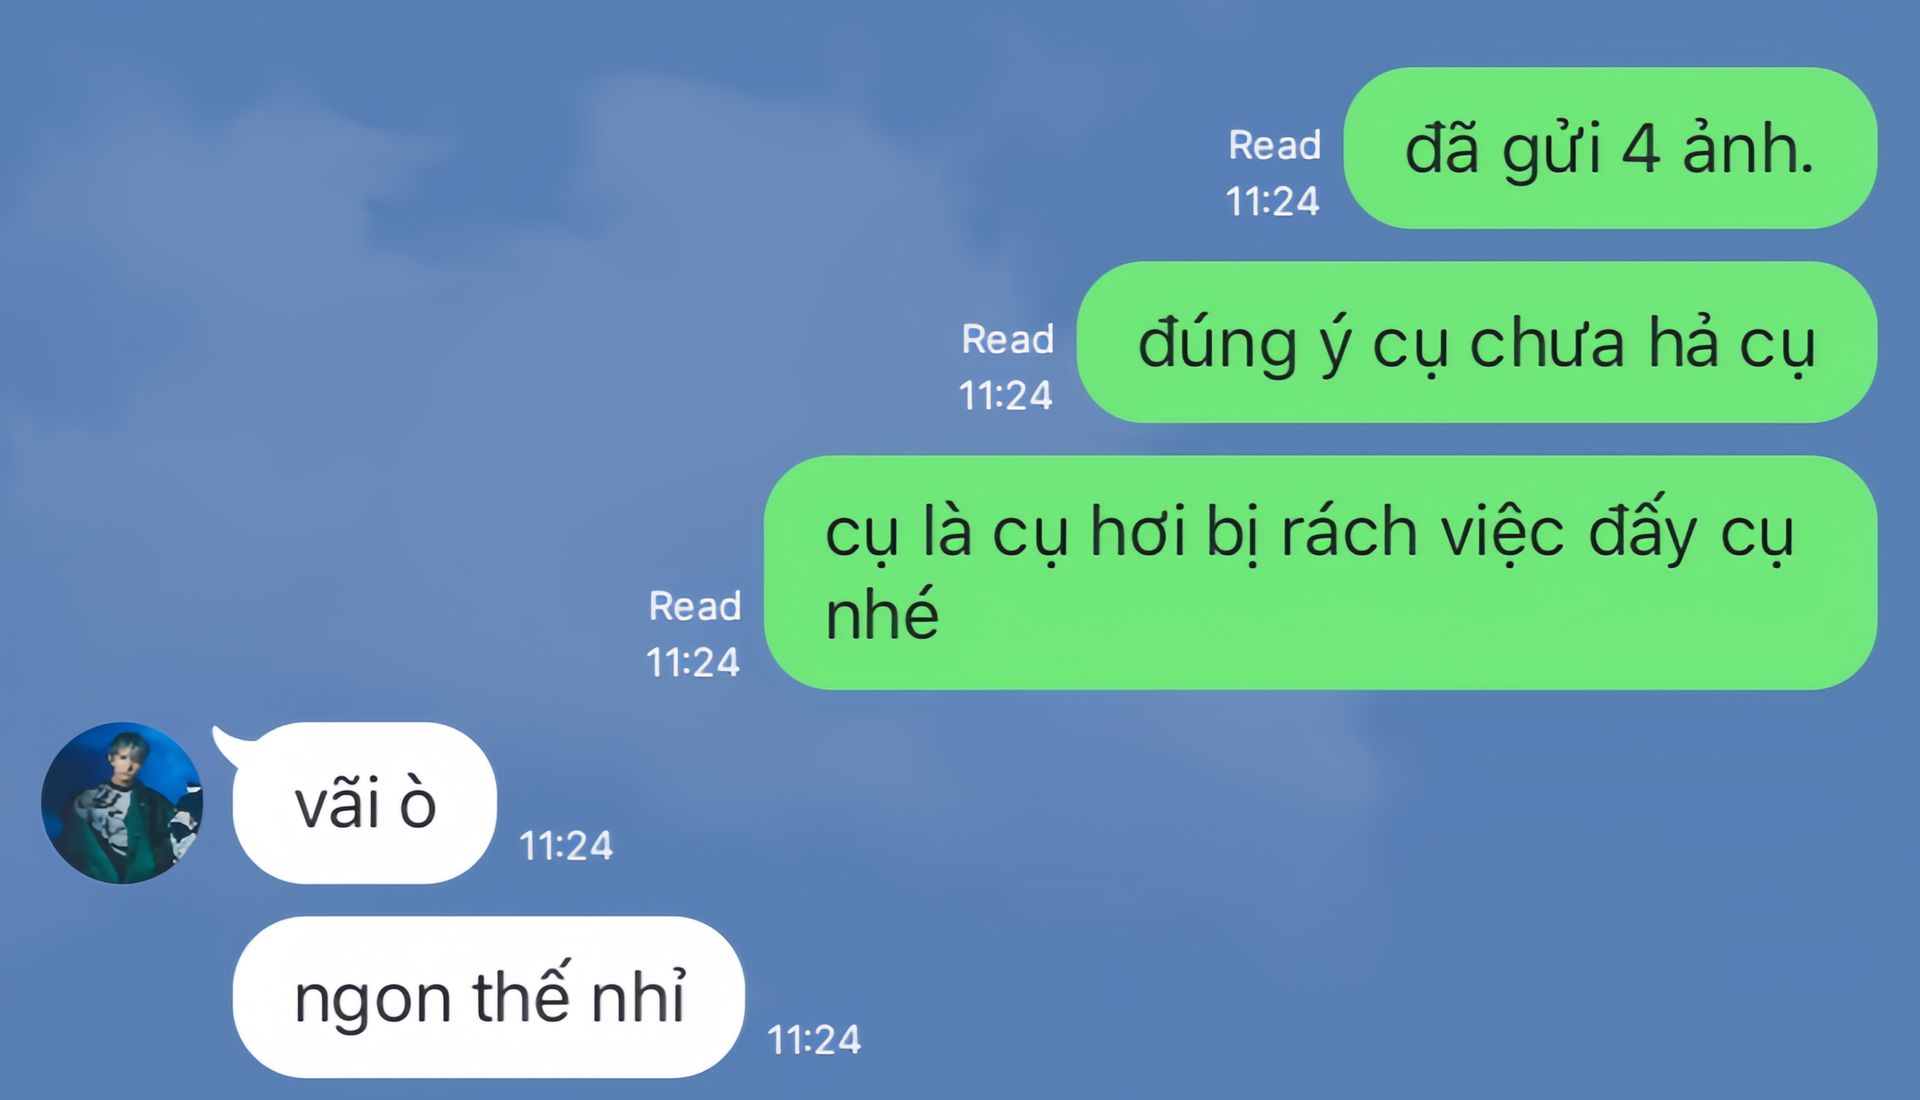1920x1100 pixels.
Task: Click the word 'vãi' in the white bubble
Action: [337, 803]
